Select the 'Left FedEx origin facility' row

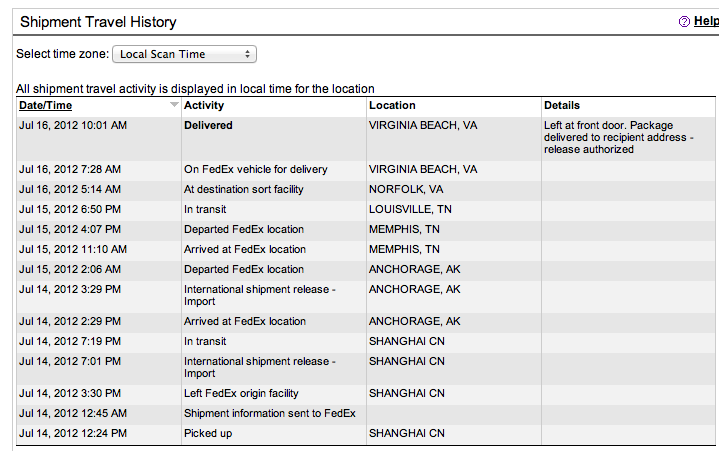365,394
